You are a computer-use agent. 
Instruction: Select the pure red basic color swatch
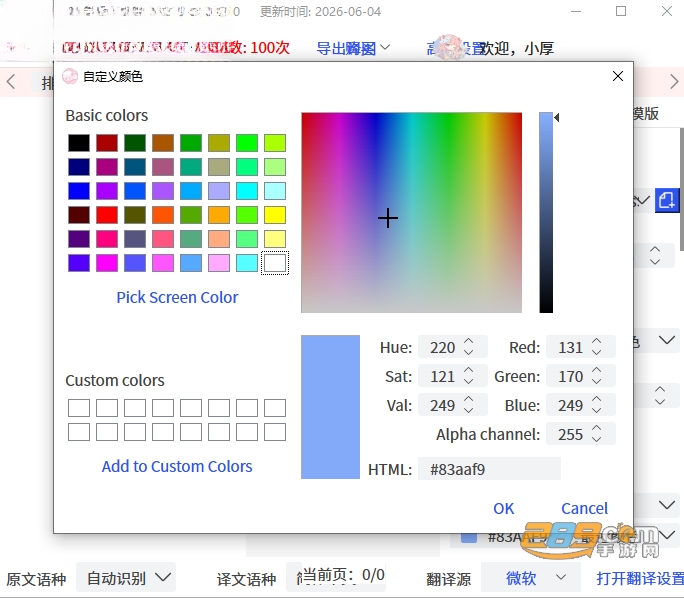coord(107,215)
